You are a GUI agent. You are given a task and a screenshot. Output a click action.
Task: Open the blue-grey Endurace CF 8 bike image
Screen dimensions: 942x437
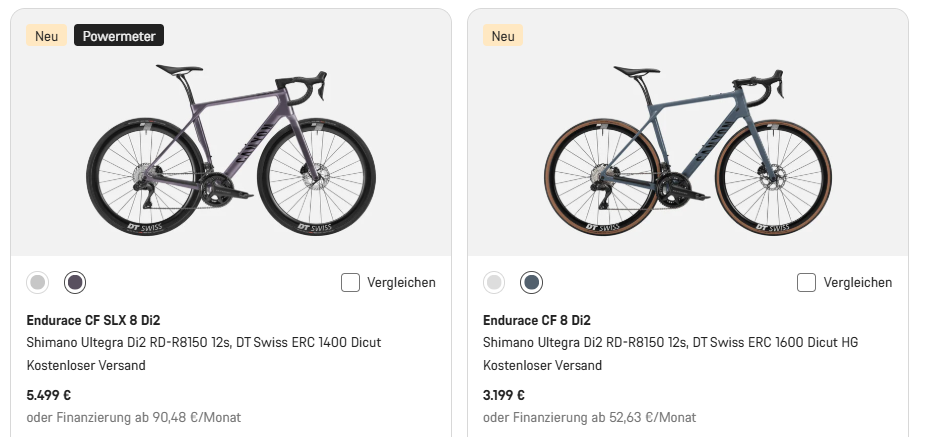click(688, 150)
